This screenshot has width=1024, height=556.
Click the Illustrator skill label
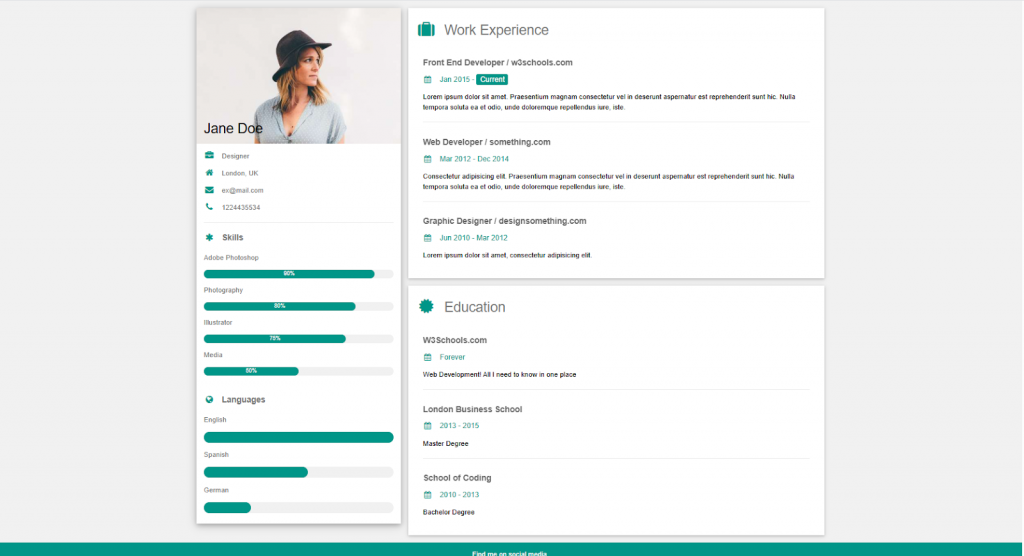coord(218,323)
